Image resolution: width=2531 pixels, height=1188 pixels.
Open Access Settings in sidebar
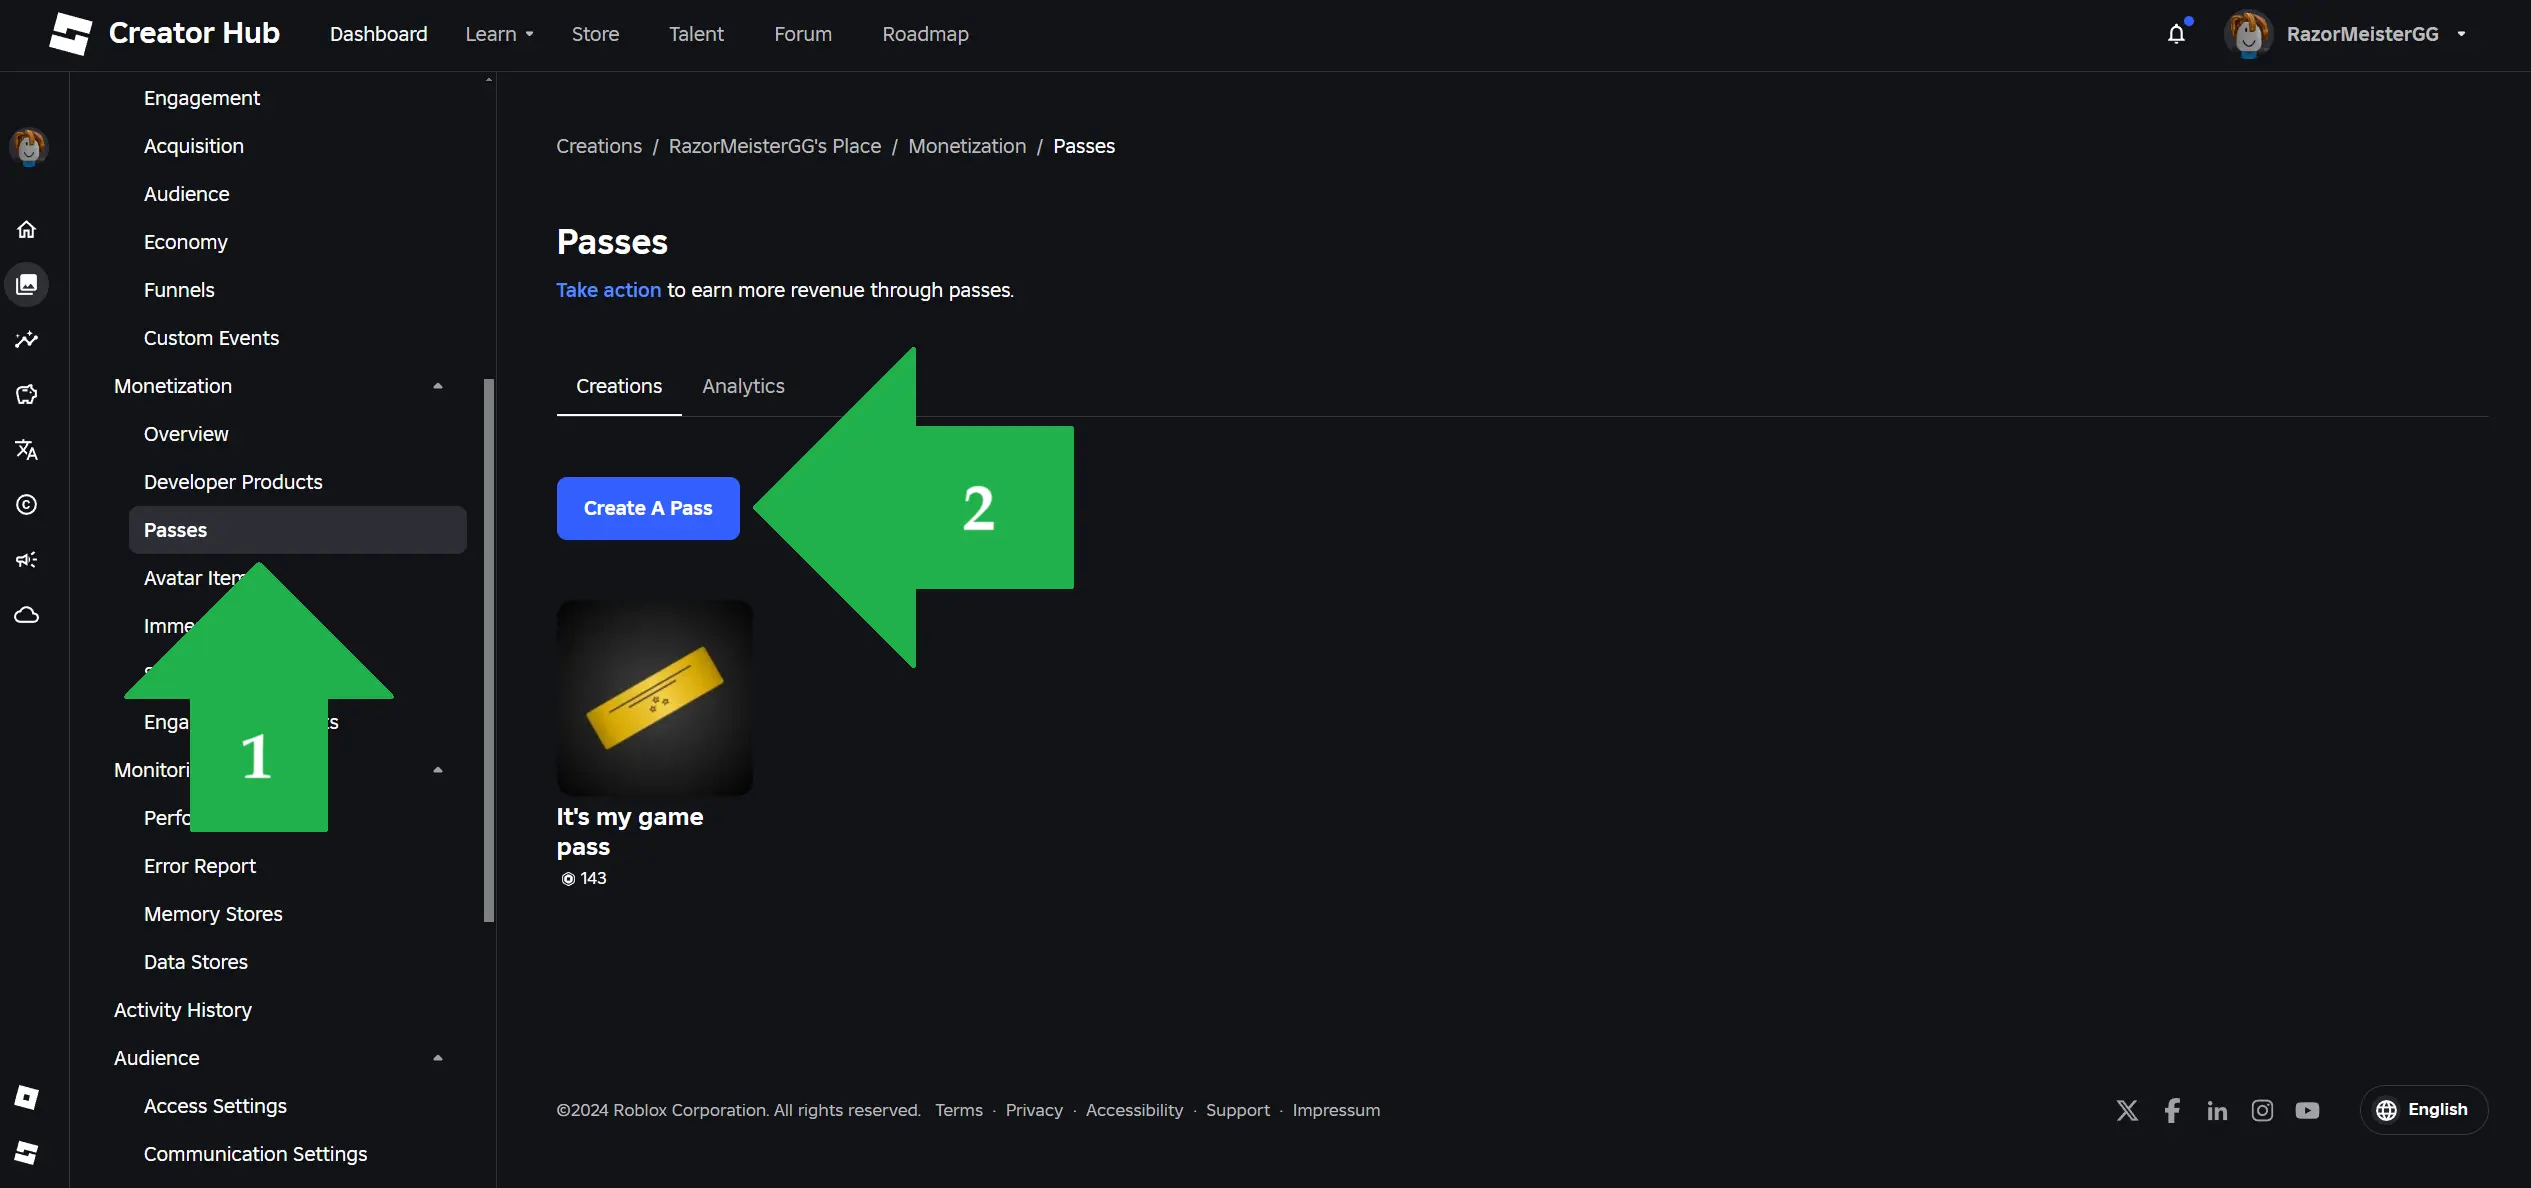click(215, 1106)
